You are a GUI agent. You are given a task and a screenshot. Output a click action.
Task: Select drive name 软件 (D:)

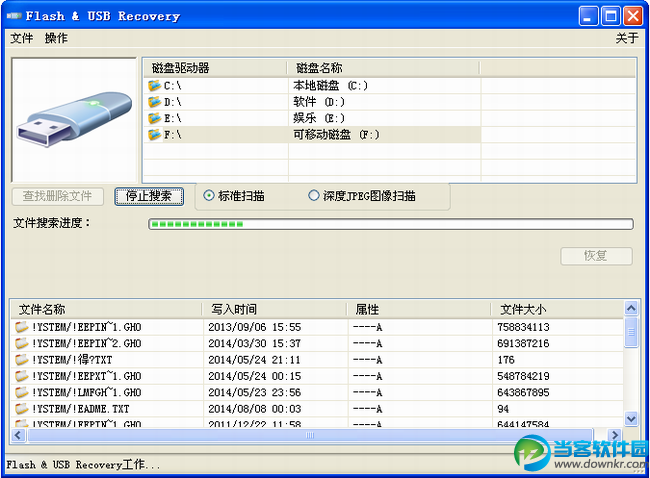pos(319,102)
